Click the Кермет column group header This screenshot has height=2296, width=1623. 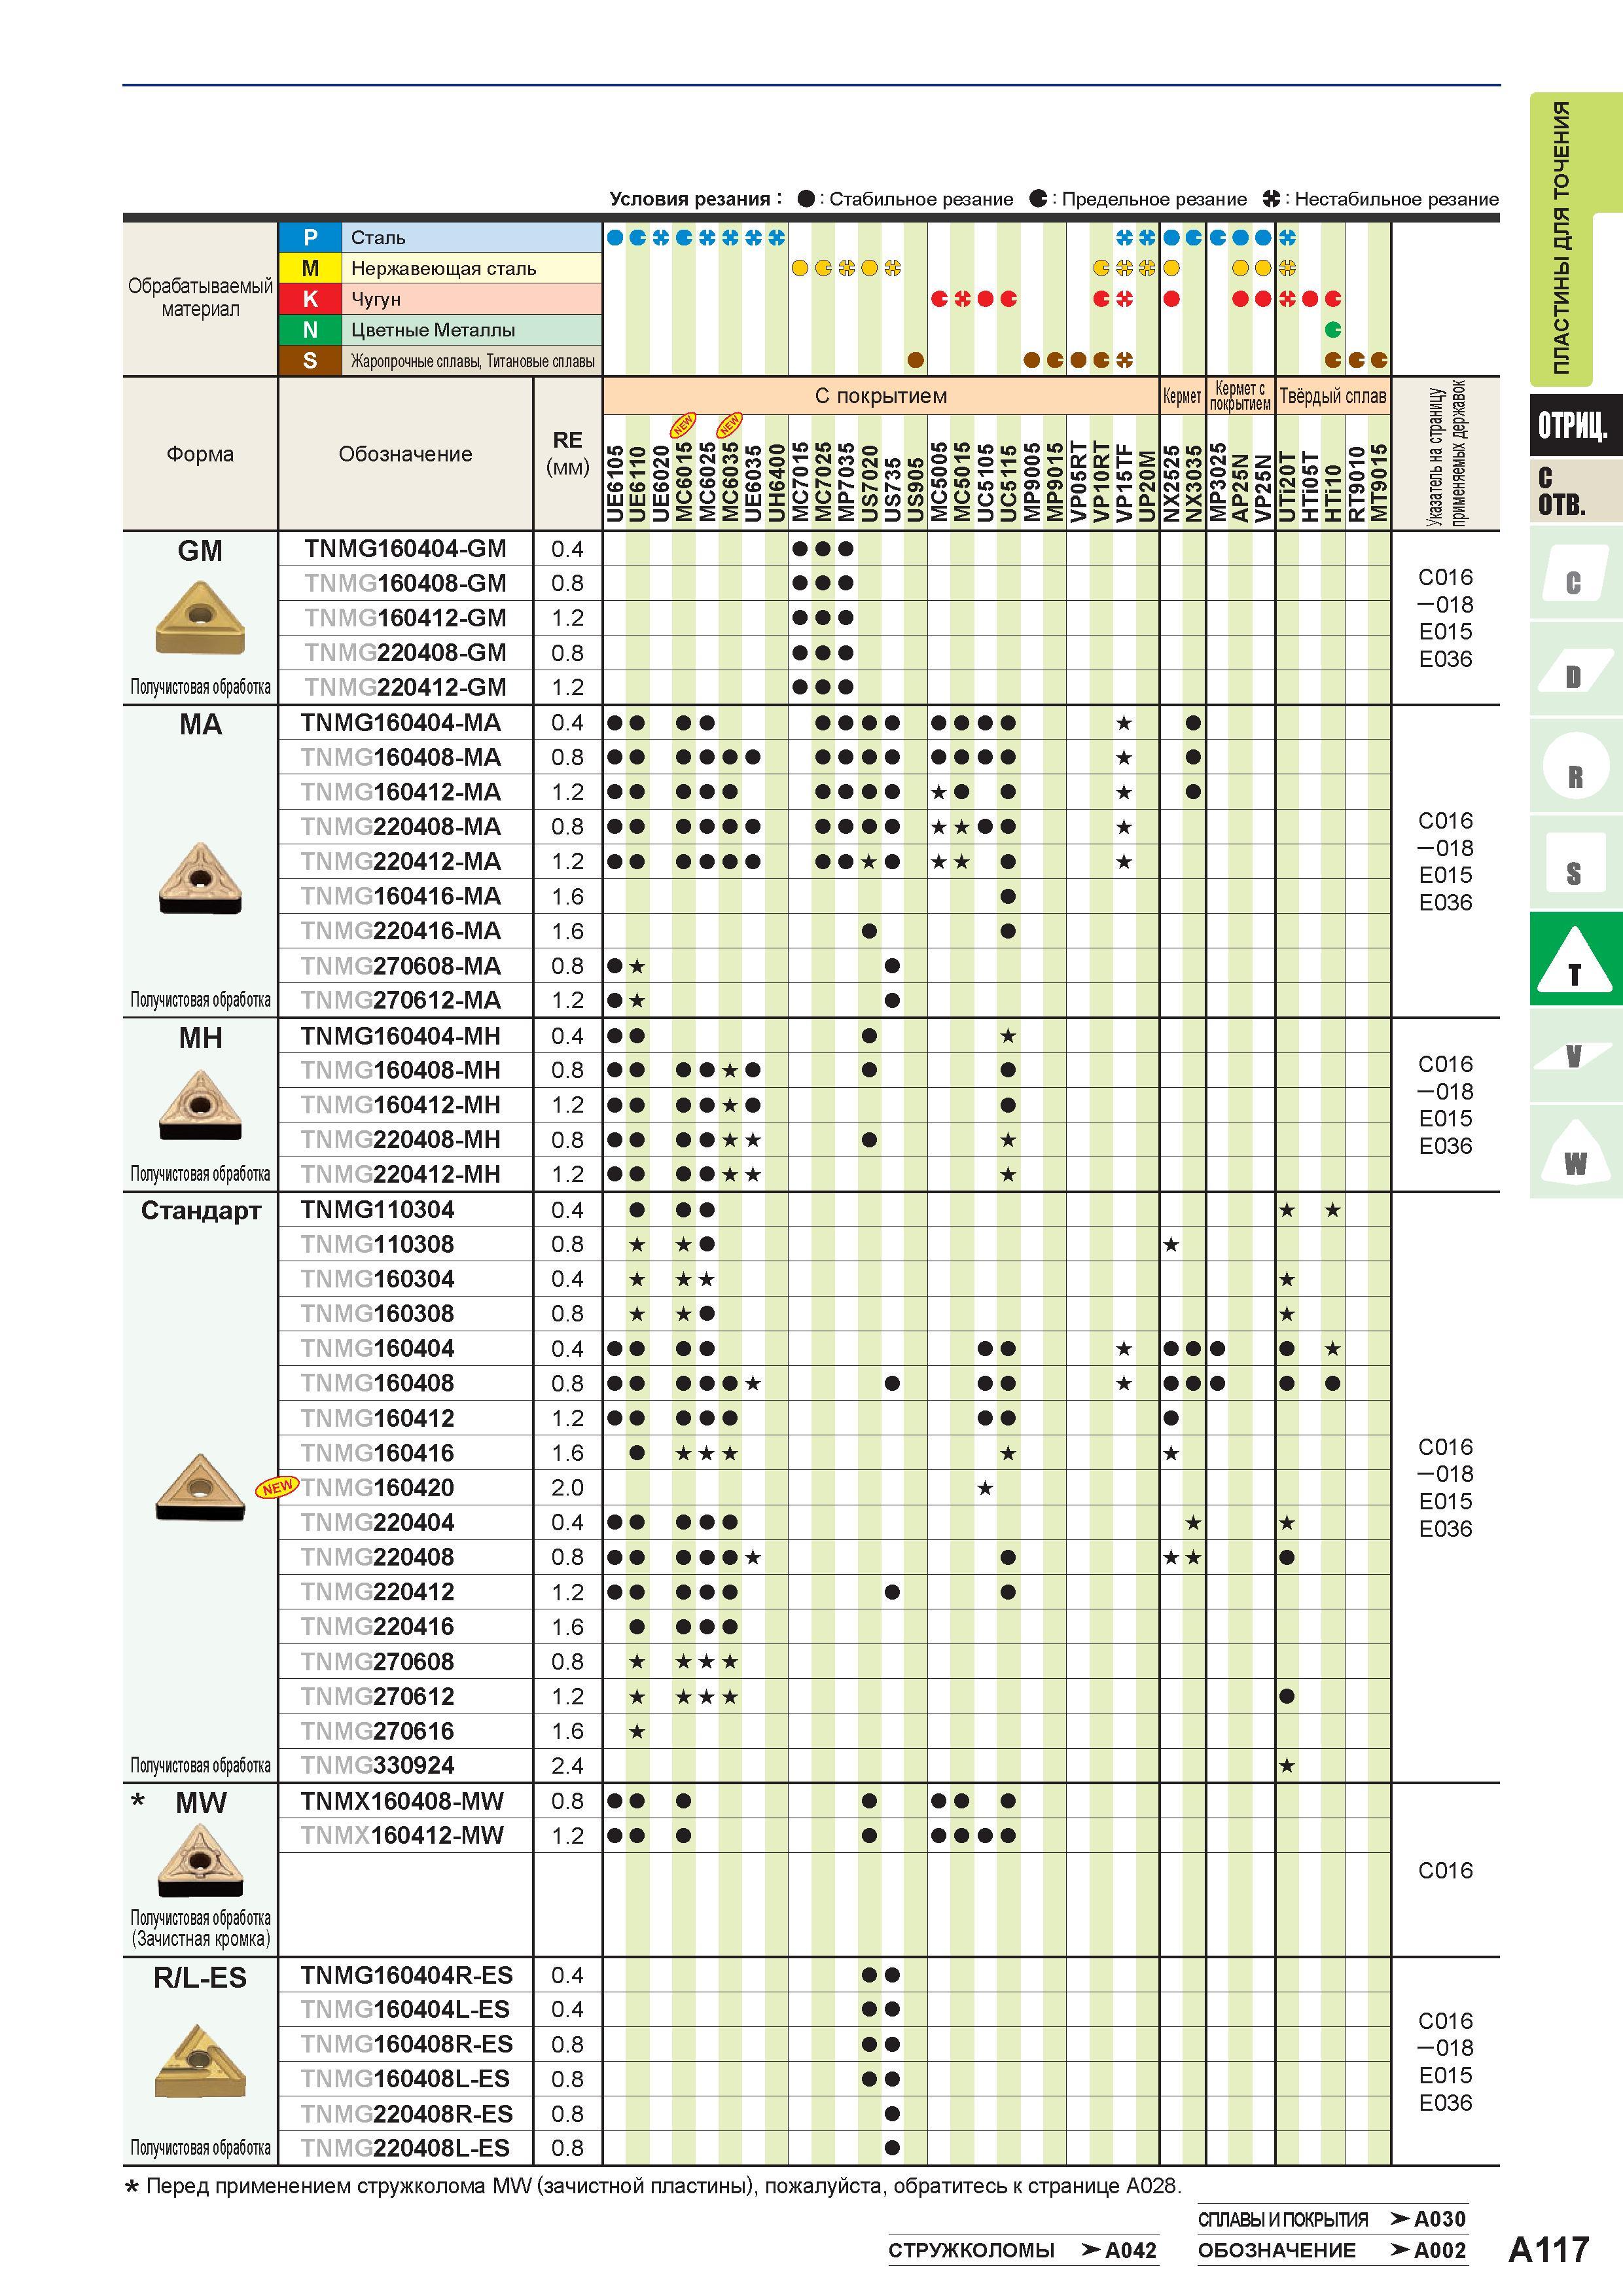point(1182,396)
